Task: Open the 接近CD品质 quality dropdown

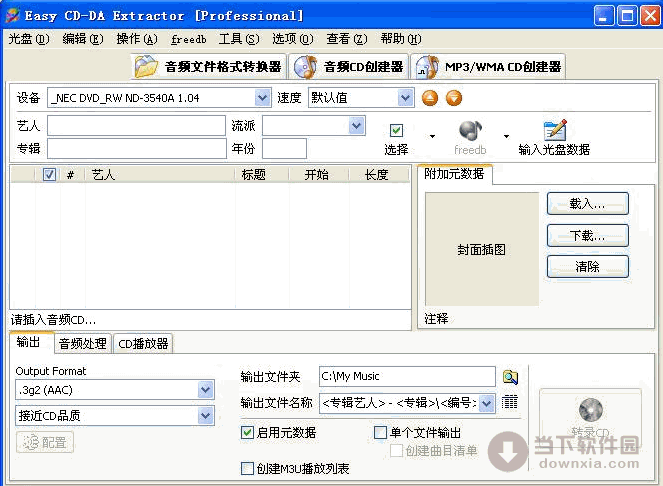Action: [205, 415]
